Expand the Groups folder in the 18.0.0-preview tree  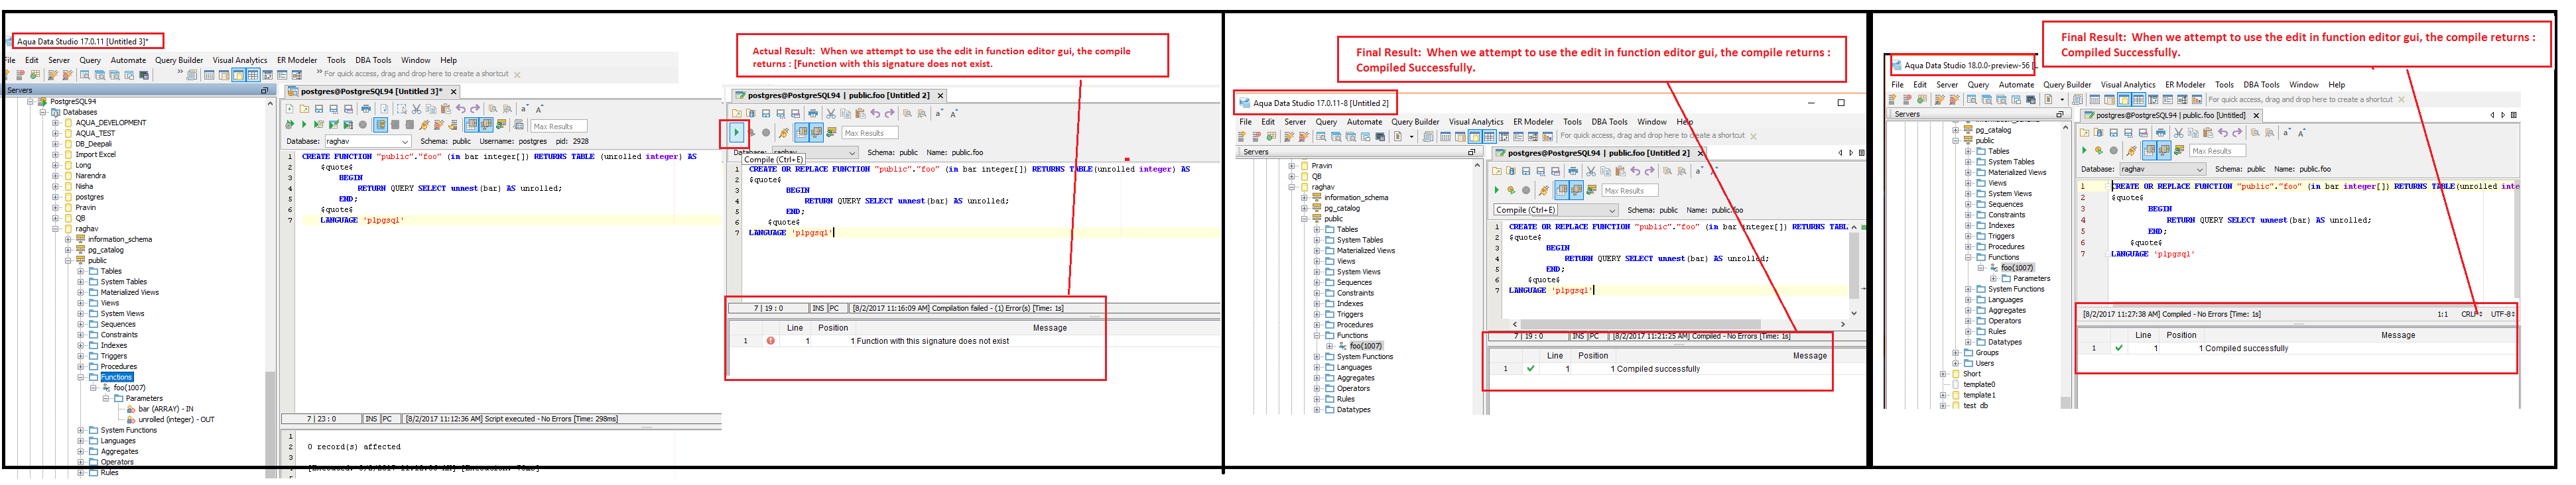(1956, 353)
